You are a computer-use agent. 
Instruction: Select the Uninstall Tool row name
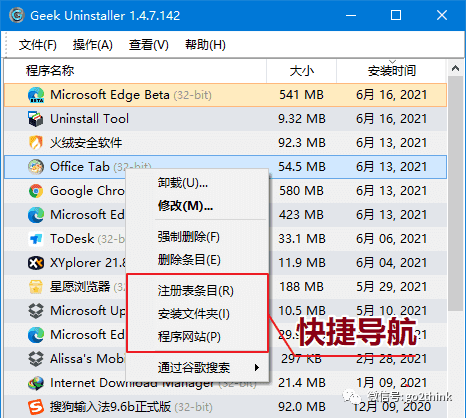click(89, 119)
